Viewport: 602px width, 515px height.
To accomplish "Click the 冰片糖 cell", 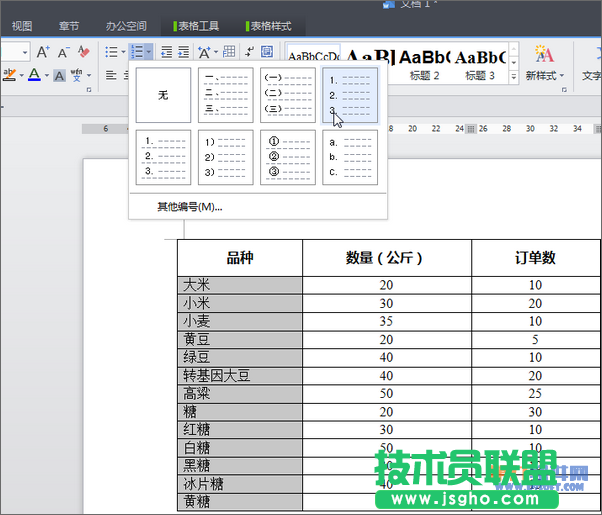I will (x=240, y=484).
